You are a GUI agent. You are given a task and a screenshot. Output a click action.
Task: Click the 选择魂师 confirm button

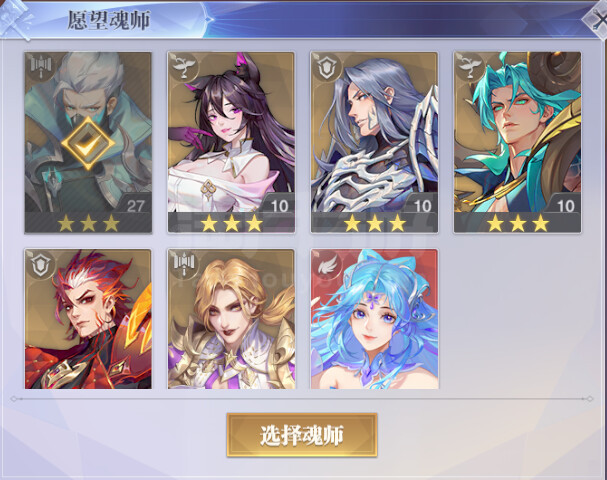click(x=302, y=435)
